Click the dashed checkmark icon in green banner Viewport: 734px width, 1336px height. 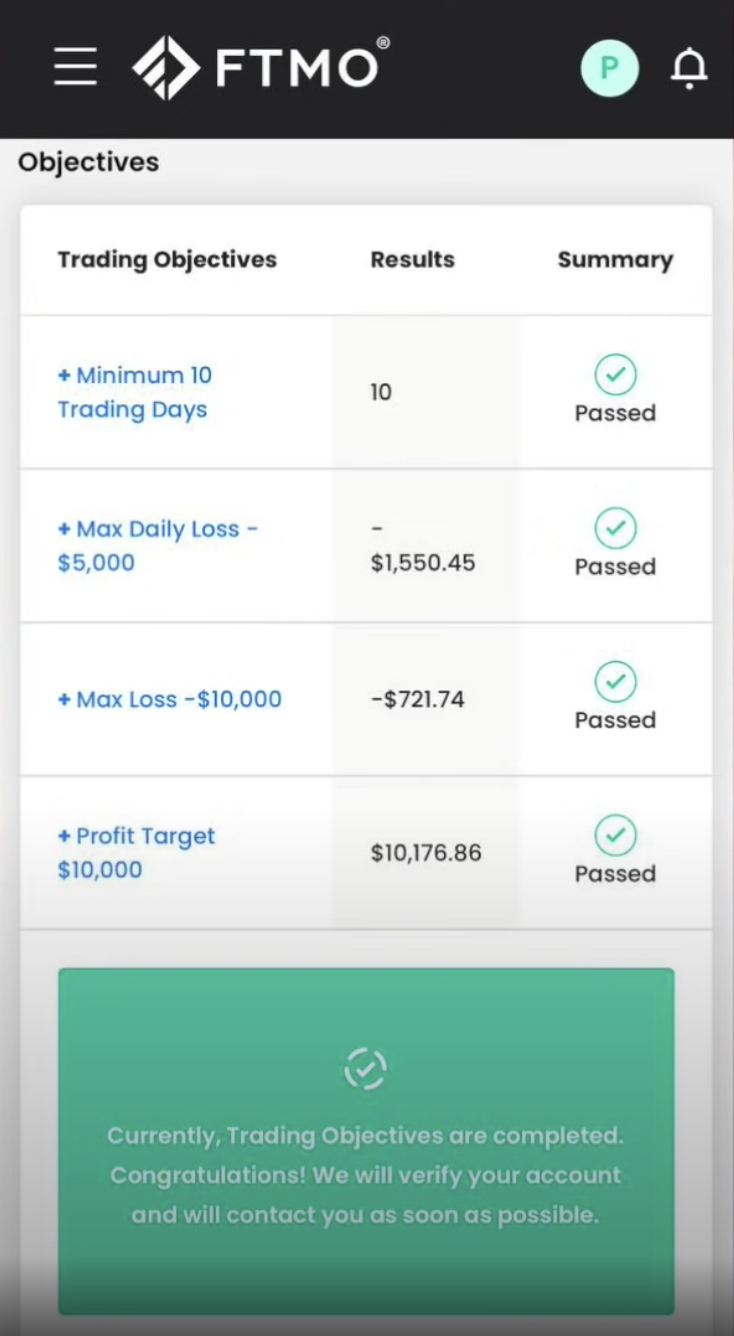pyautogui.click(x=366, y=1069)
